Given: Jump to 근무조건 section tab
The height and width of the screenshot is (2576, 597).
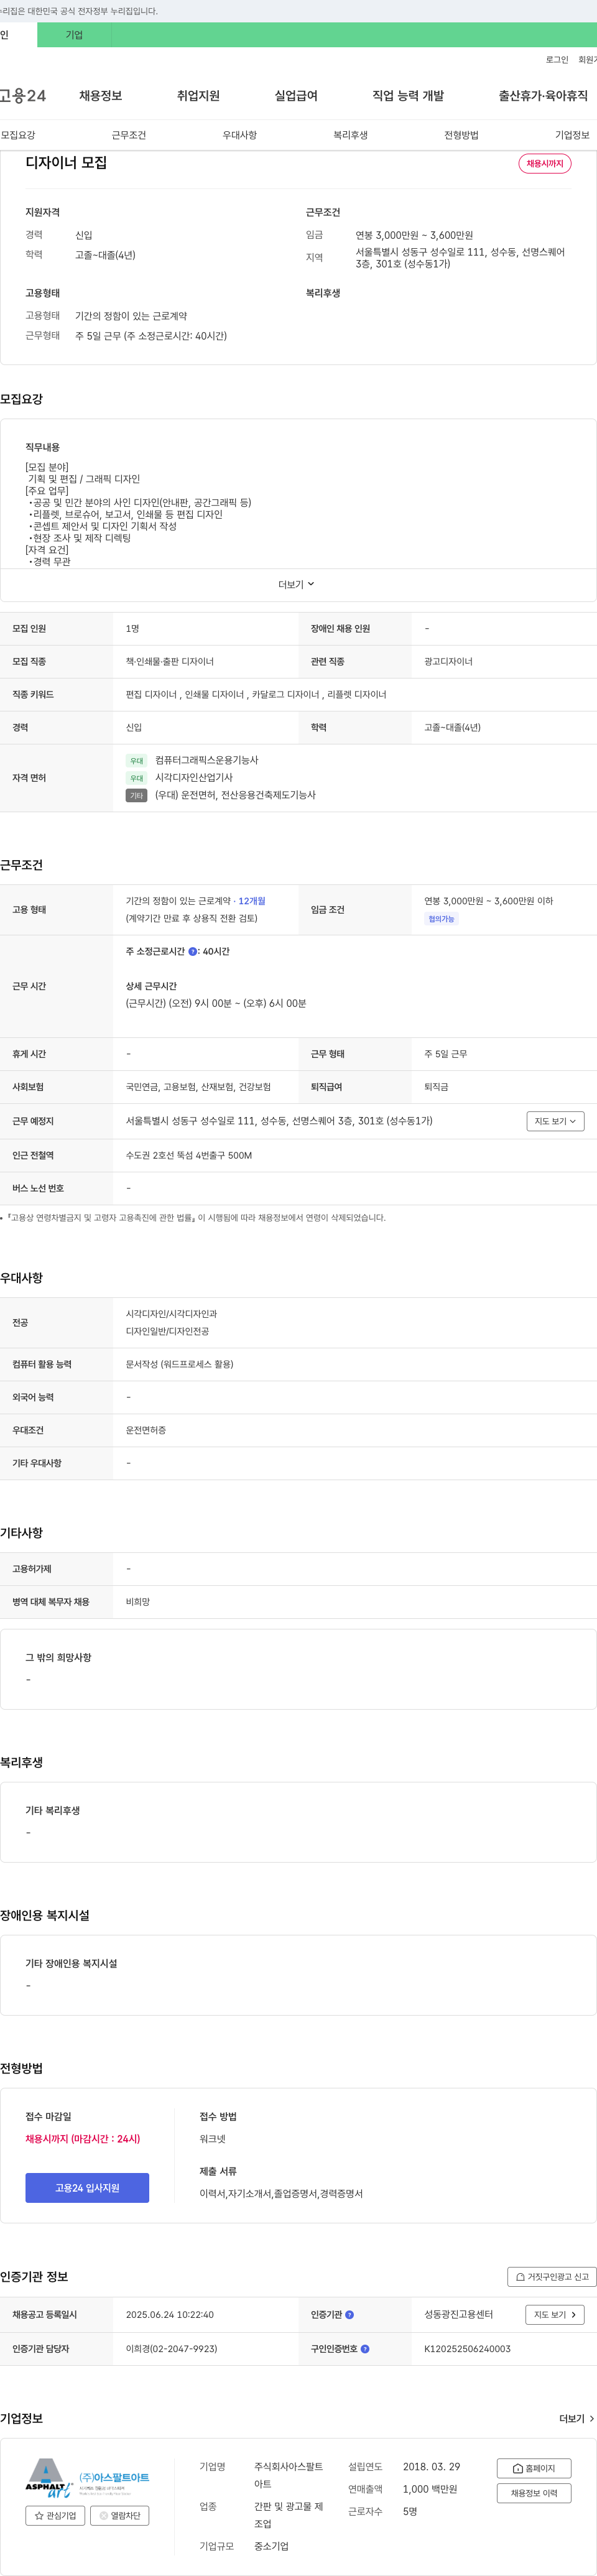Looking at the screenshot, I should pyautogui.click(x=129, y=135).
